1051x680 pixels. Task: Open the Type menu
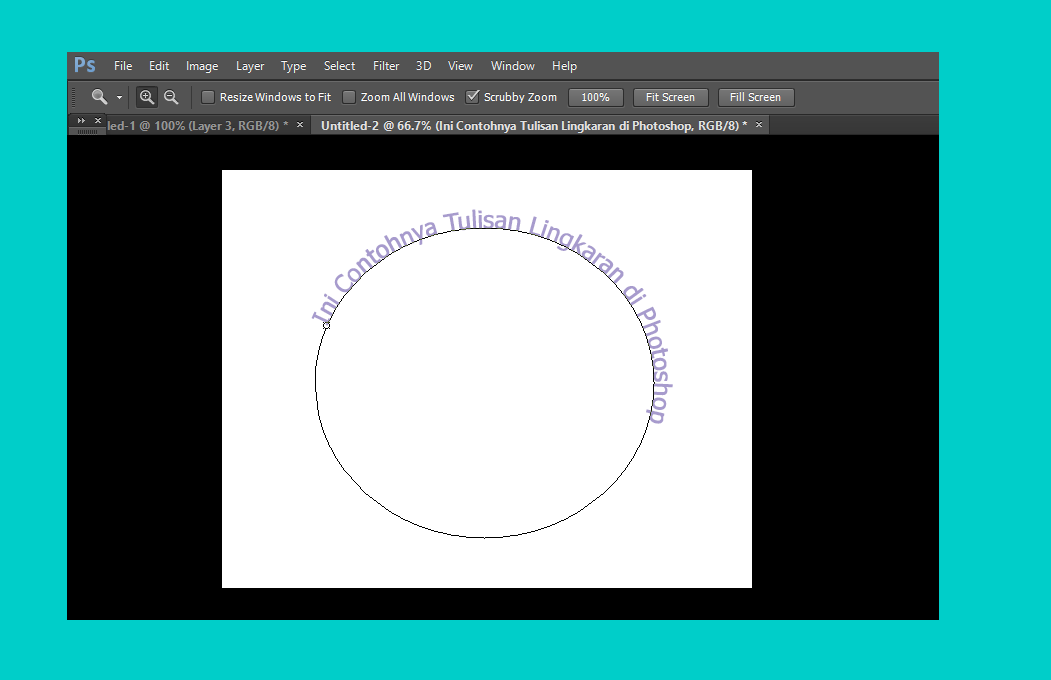tap(293, 66)
